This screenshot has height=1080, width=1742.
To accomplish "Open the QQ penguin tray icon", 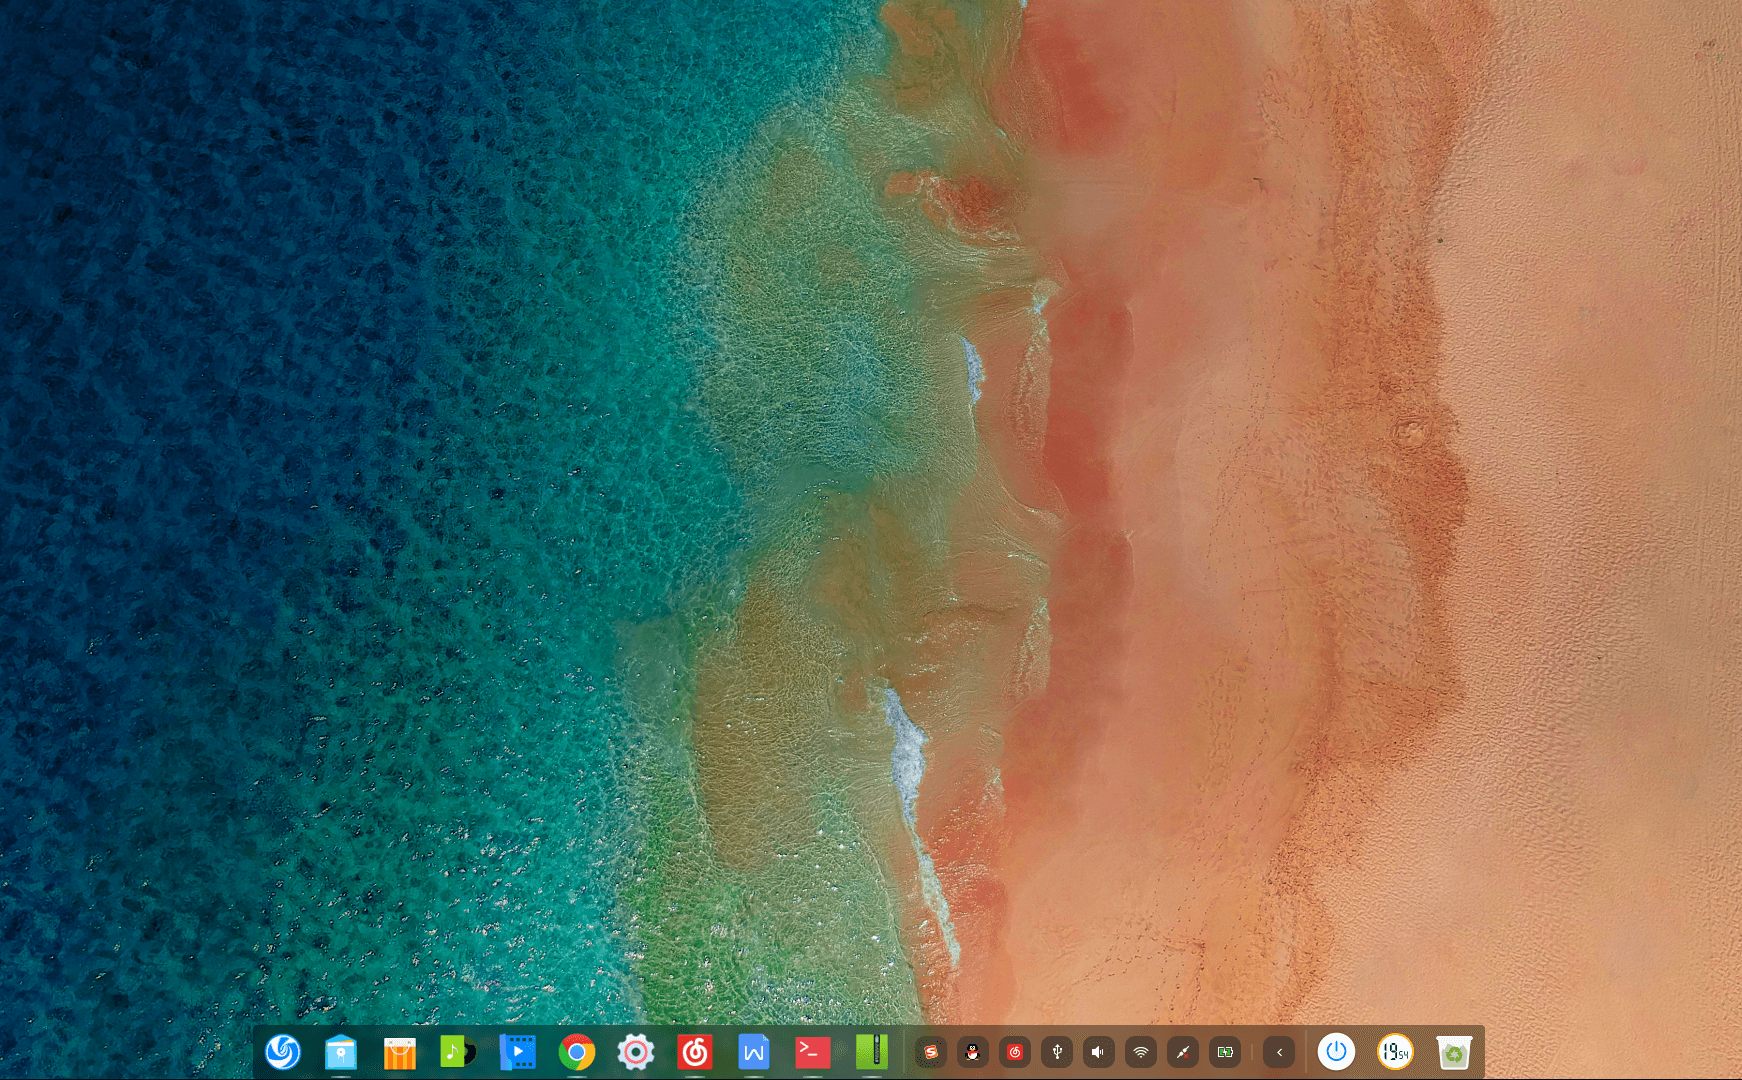I will click(x=972, y=1052).
